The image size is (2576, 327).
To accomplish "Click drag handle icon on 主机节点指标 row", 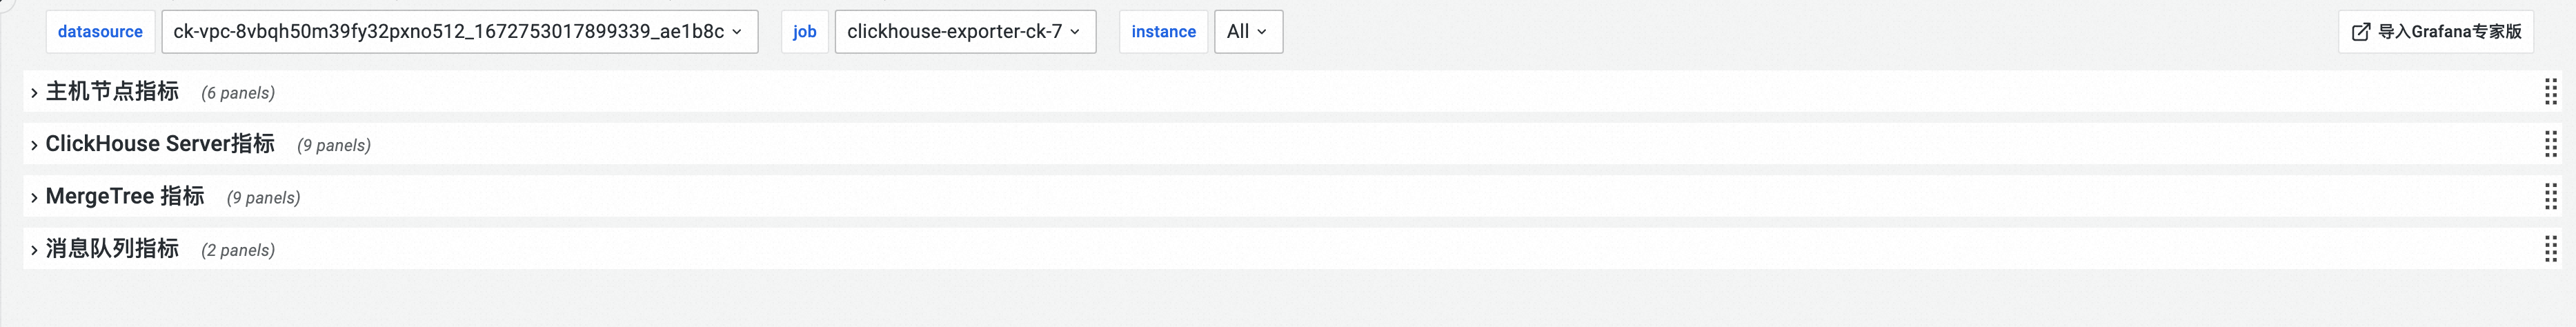I will click(x=2550, y=92).
